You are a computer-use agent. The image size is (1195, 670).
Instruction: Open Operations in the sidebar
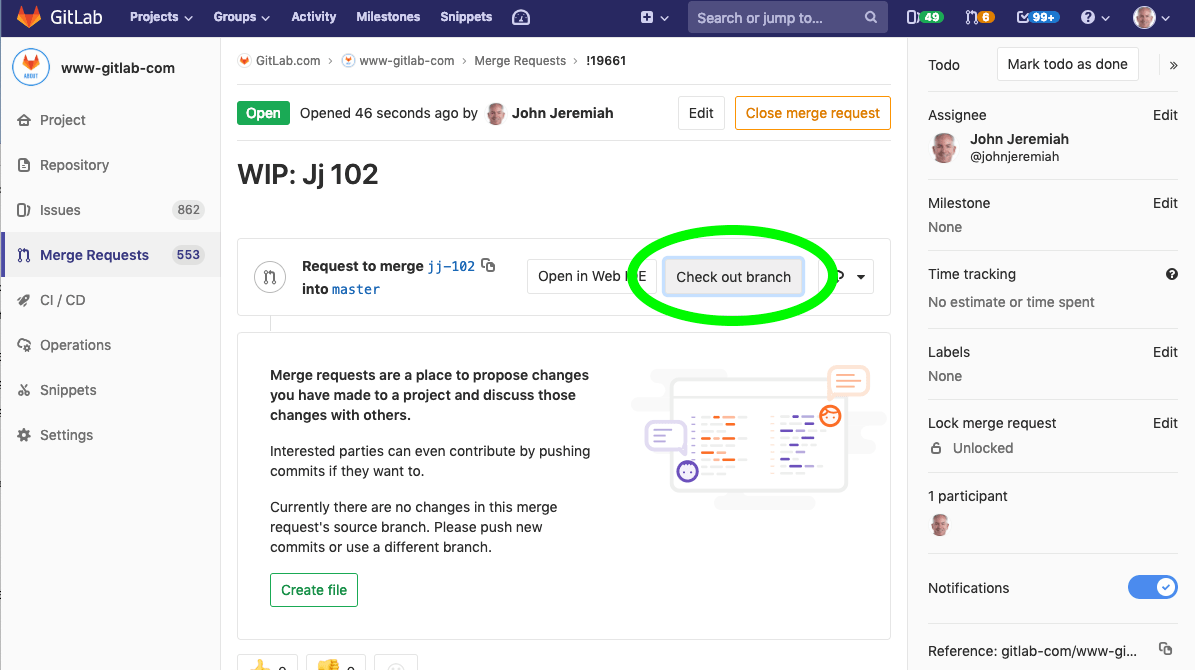75,345
